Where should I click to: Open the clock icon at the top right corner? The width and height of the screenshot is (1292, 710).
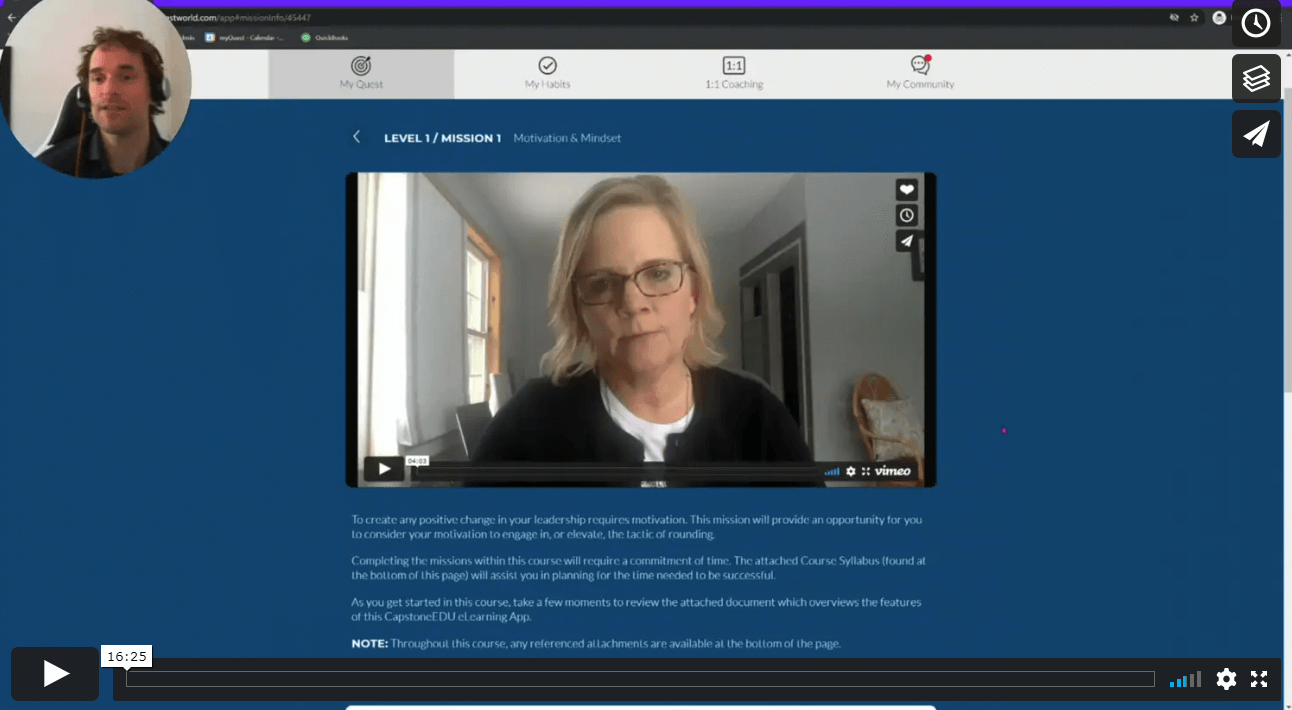click(x=1256, y=23)
